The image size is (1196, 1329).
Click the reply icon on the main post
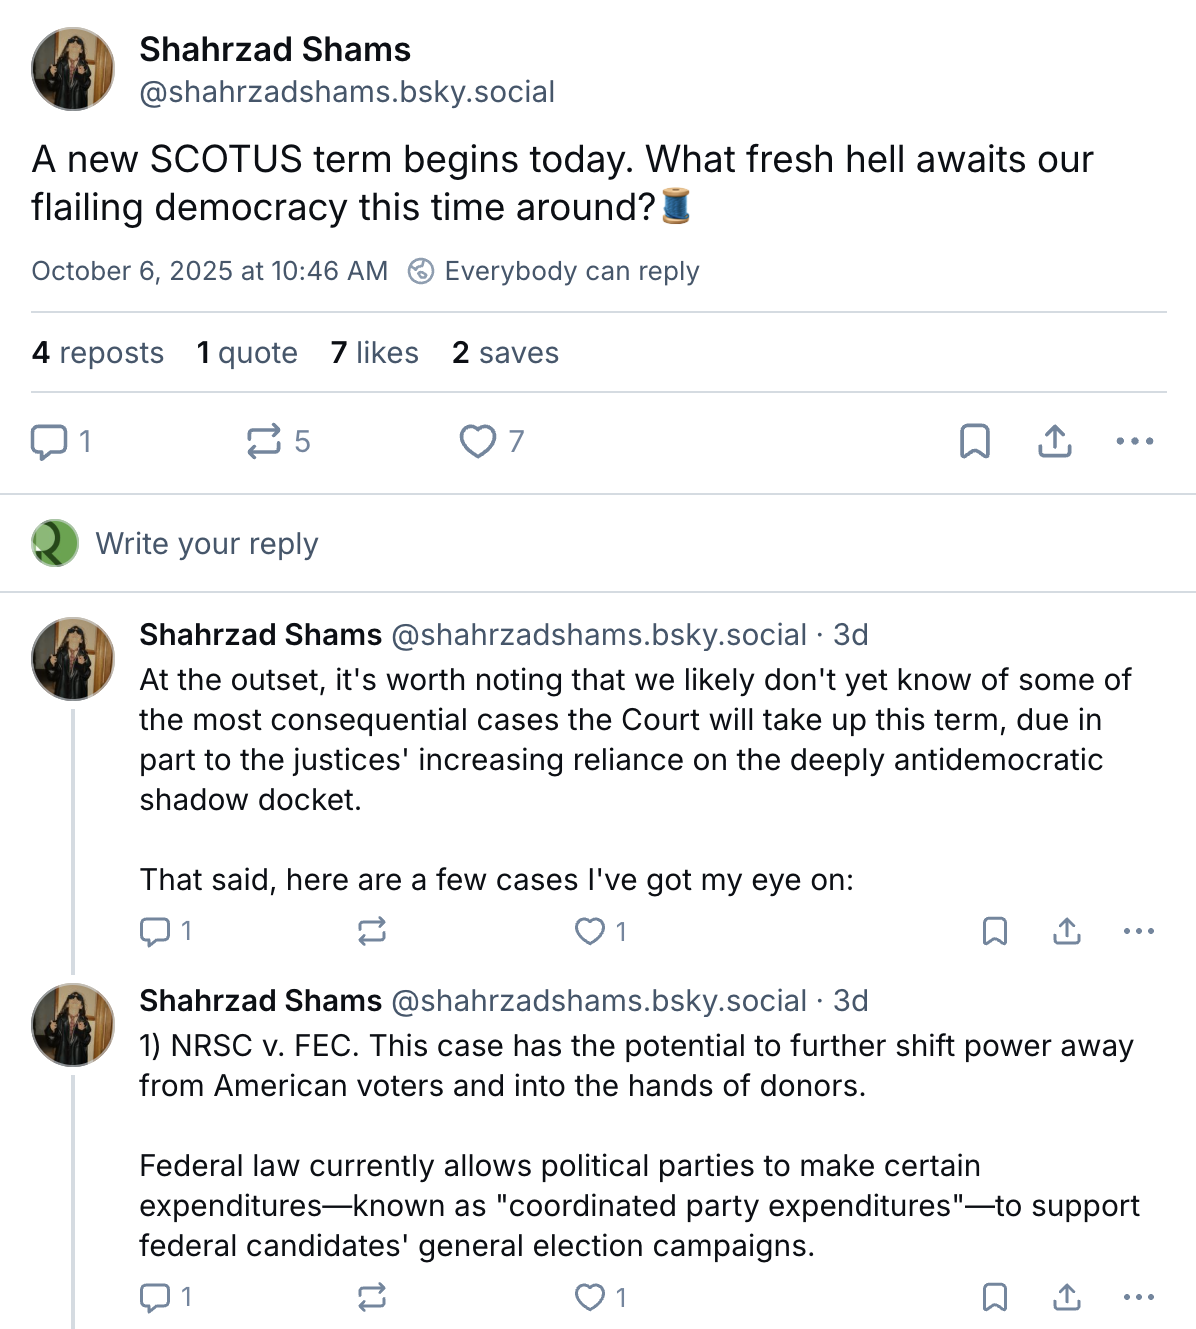click(49, 441)
